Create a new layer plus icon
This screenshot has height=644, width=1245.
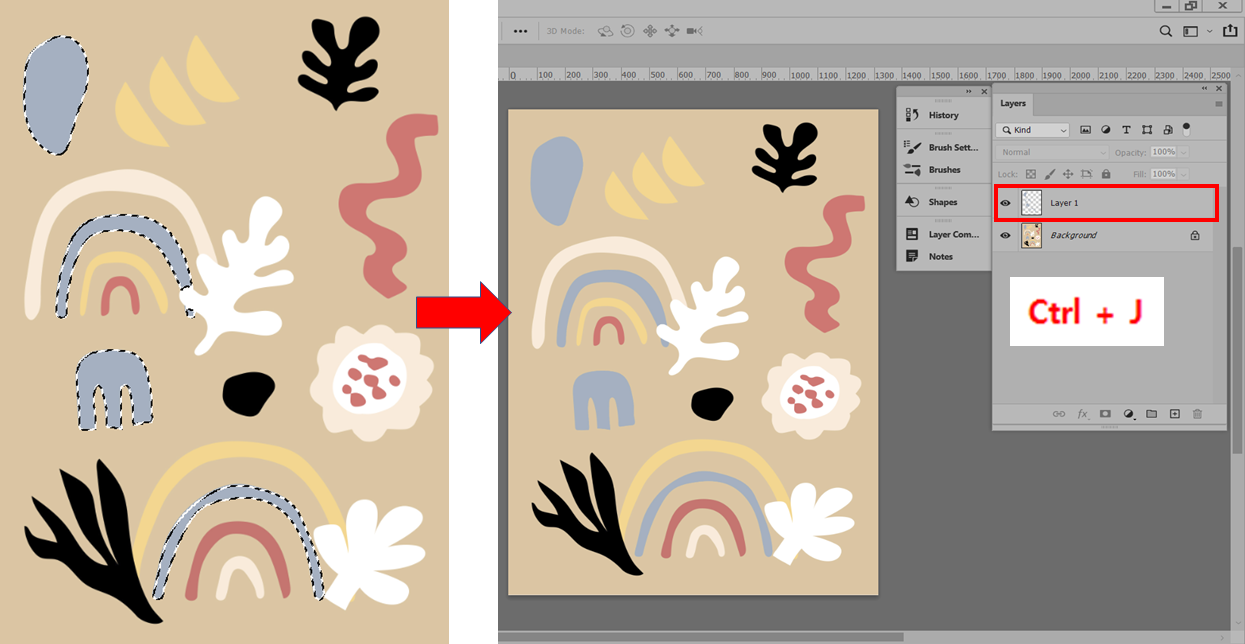[x=1175, y=414]
